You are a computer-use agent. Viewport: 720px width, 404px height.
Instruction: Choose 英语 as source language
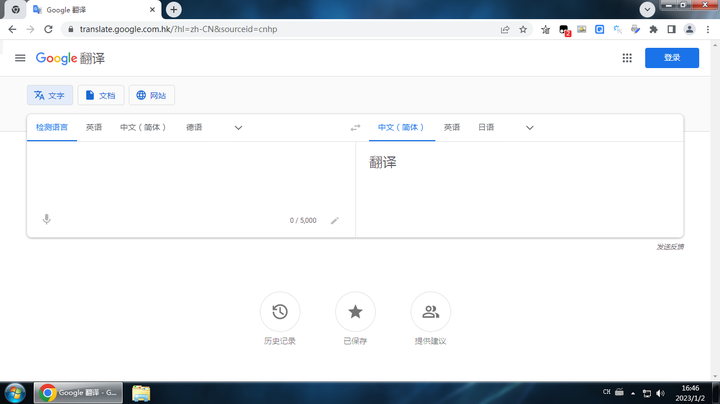pos(94,127)
